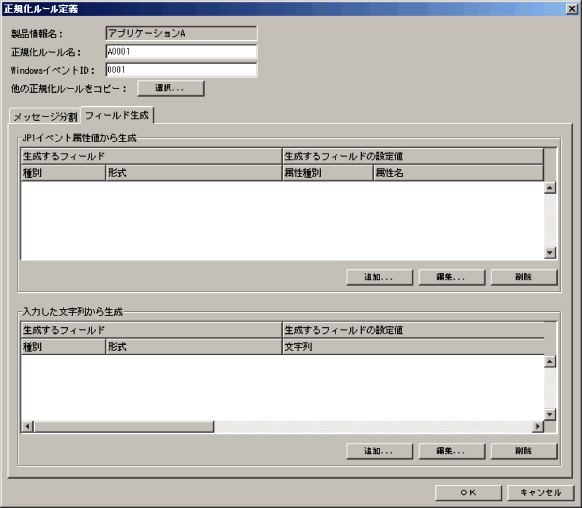The height and width of the screenshot is (508, 582).
Task: Open the 選択... button to copy another rule
Action: click(171, 88)
